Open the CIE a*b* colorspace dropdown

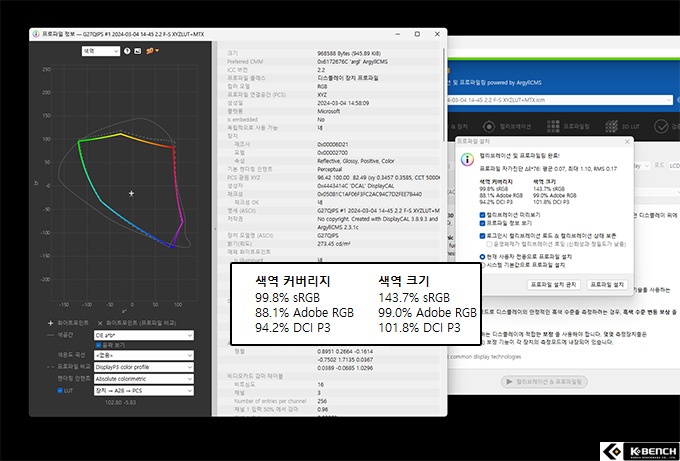coord(144,335)
